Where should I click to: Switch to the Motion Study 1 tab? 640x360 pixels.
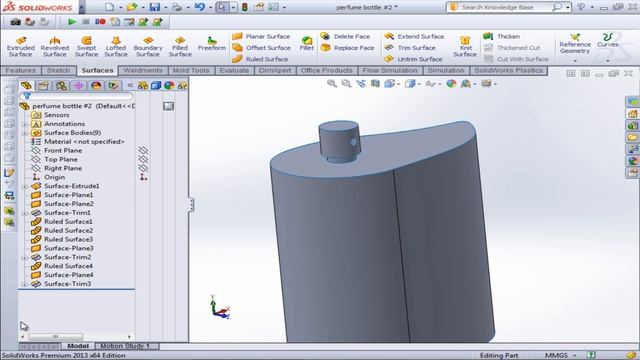124,346
